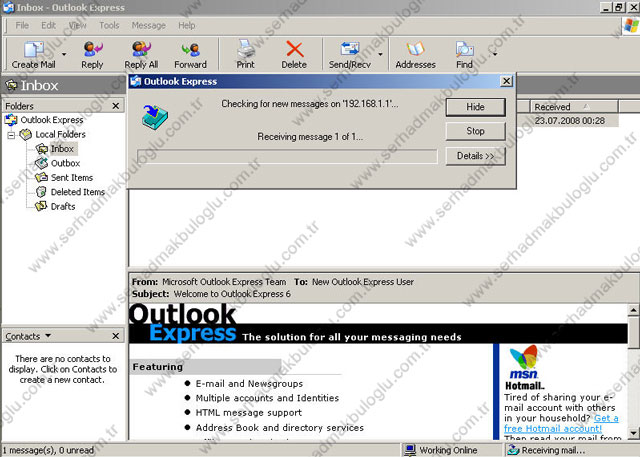Open the Addresses book icon
Image resolution: width=640 pixels, height=457 pixels.
(x=416, y=49)
